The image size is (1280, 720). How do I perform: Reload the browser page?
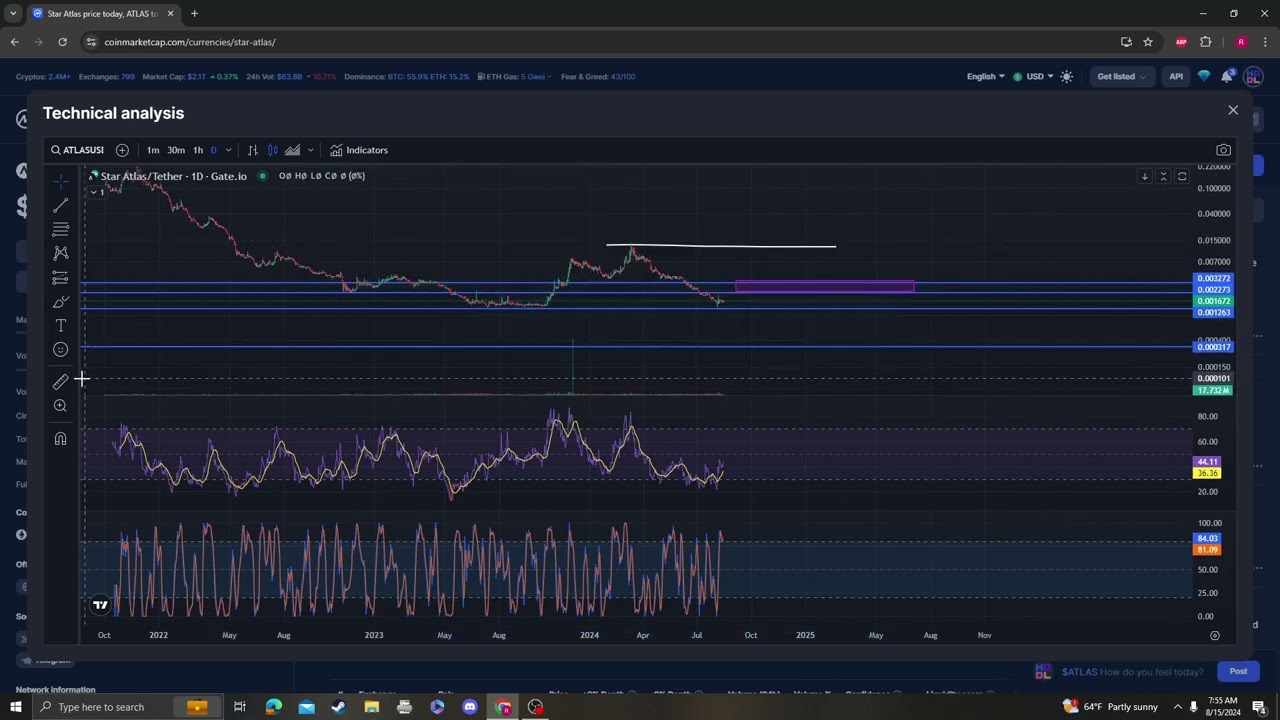coord(62,42)
